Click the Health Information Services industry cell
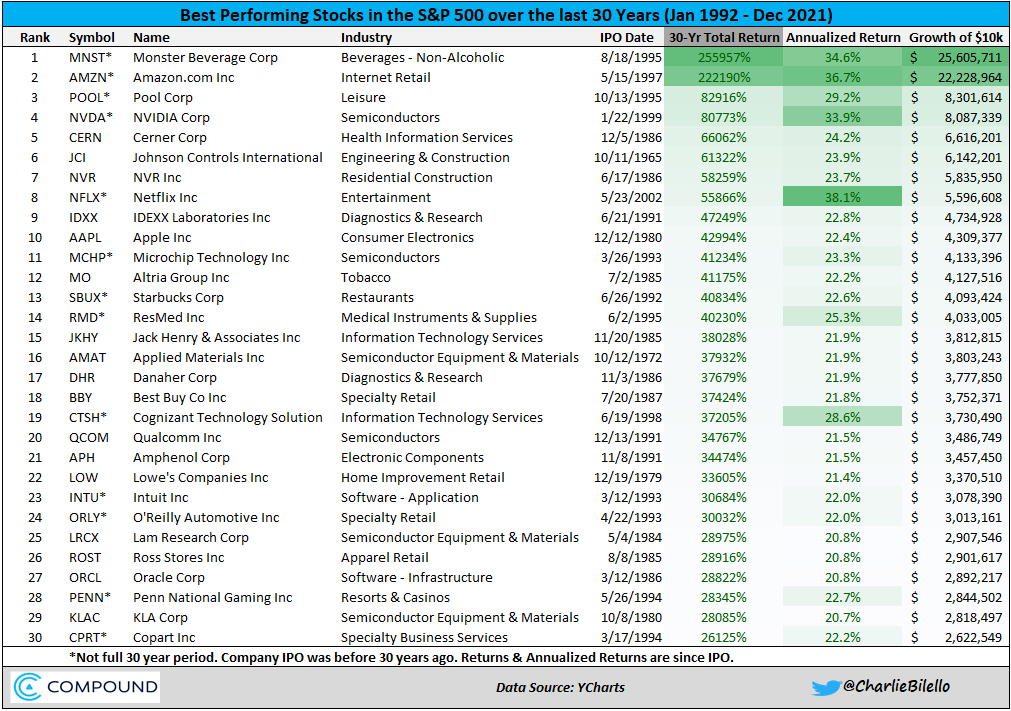 tap(427, 137)
